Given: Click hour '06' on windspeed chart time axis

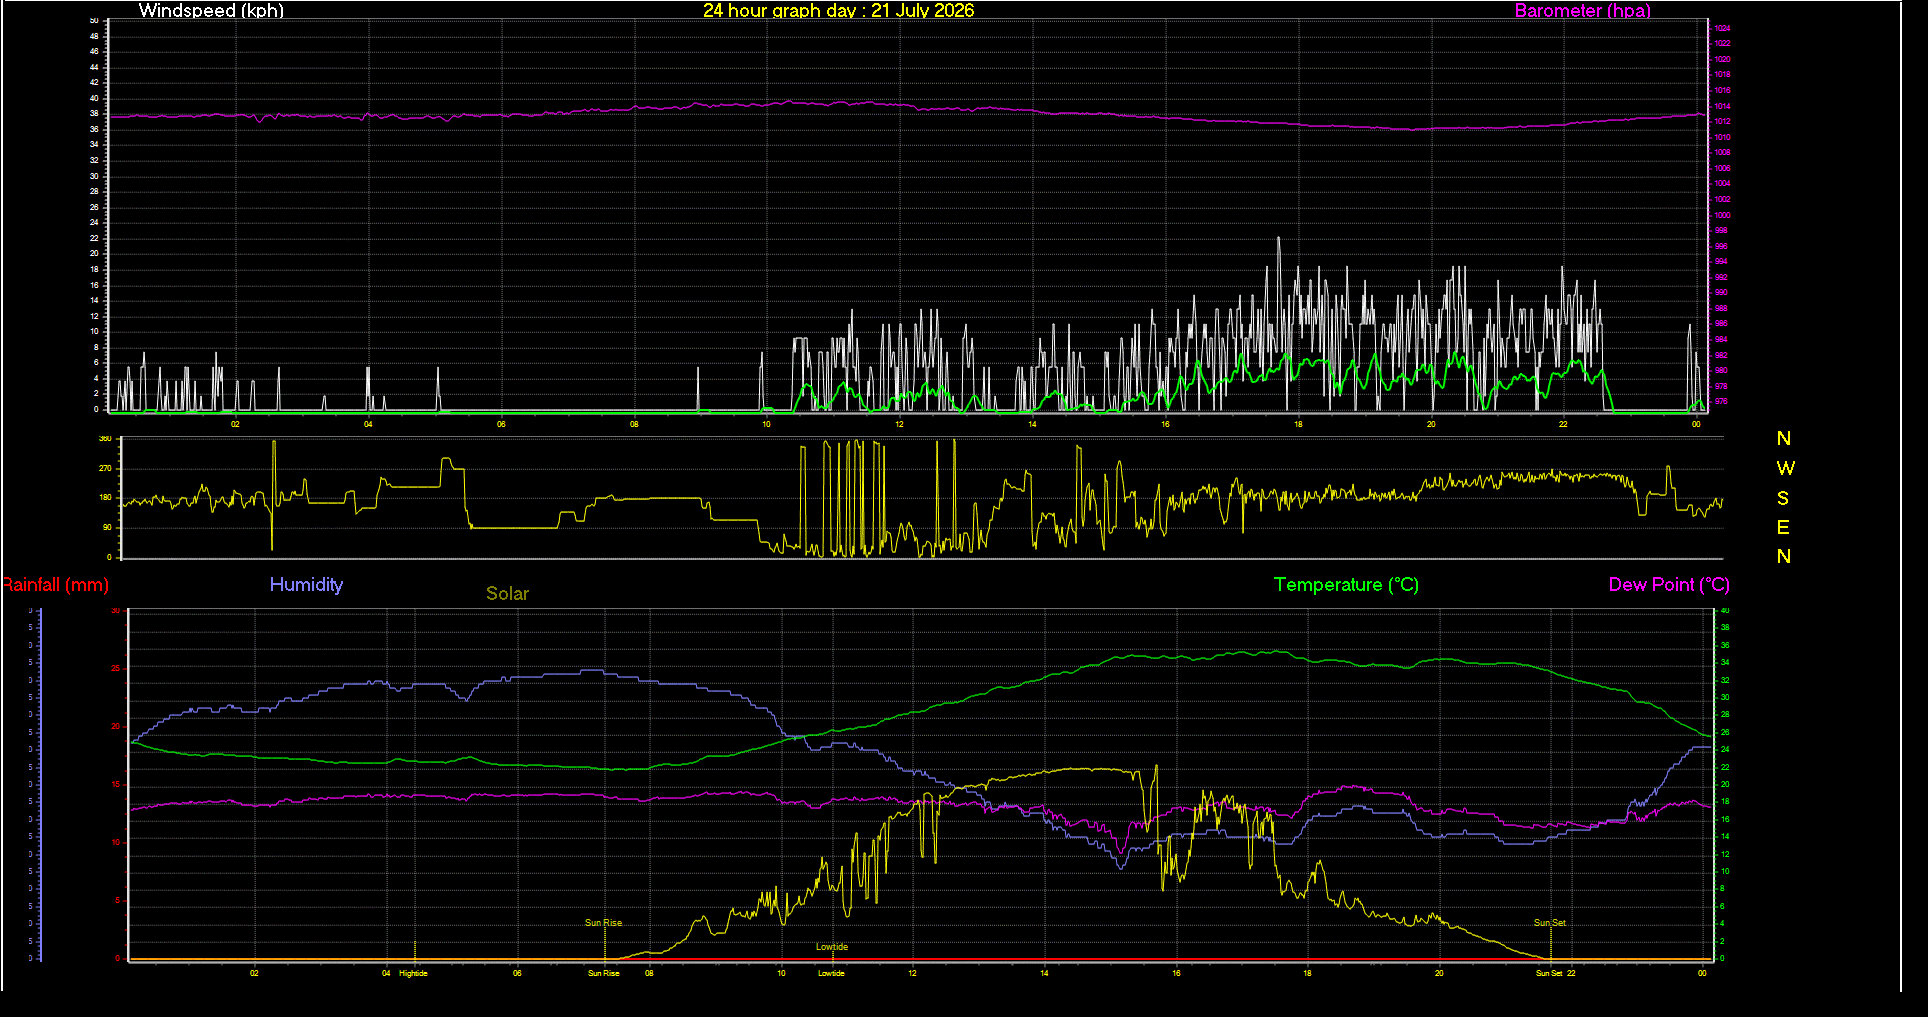Looking at the screenshot, I should (x=501, y=425).
